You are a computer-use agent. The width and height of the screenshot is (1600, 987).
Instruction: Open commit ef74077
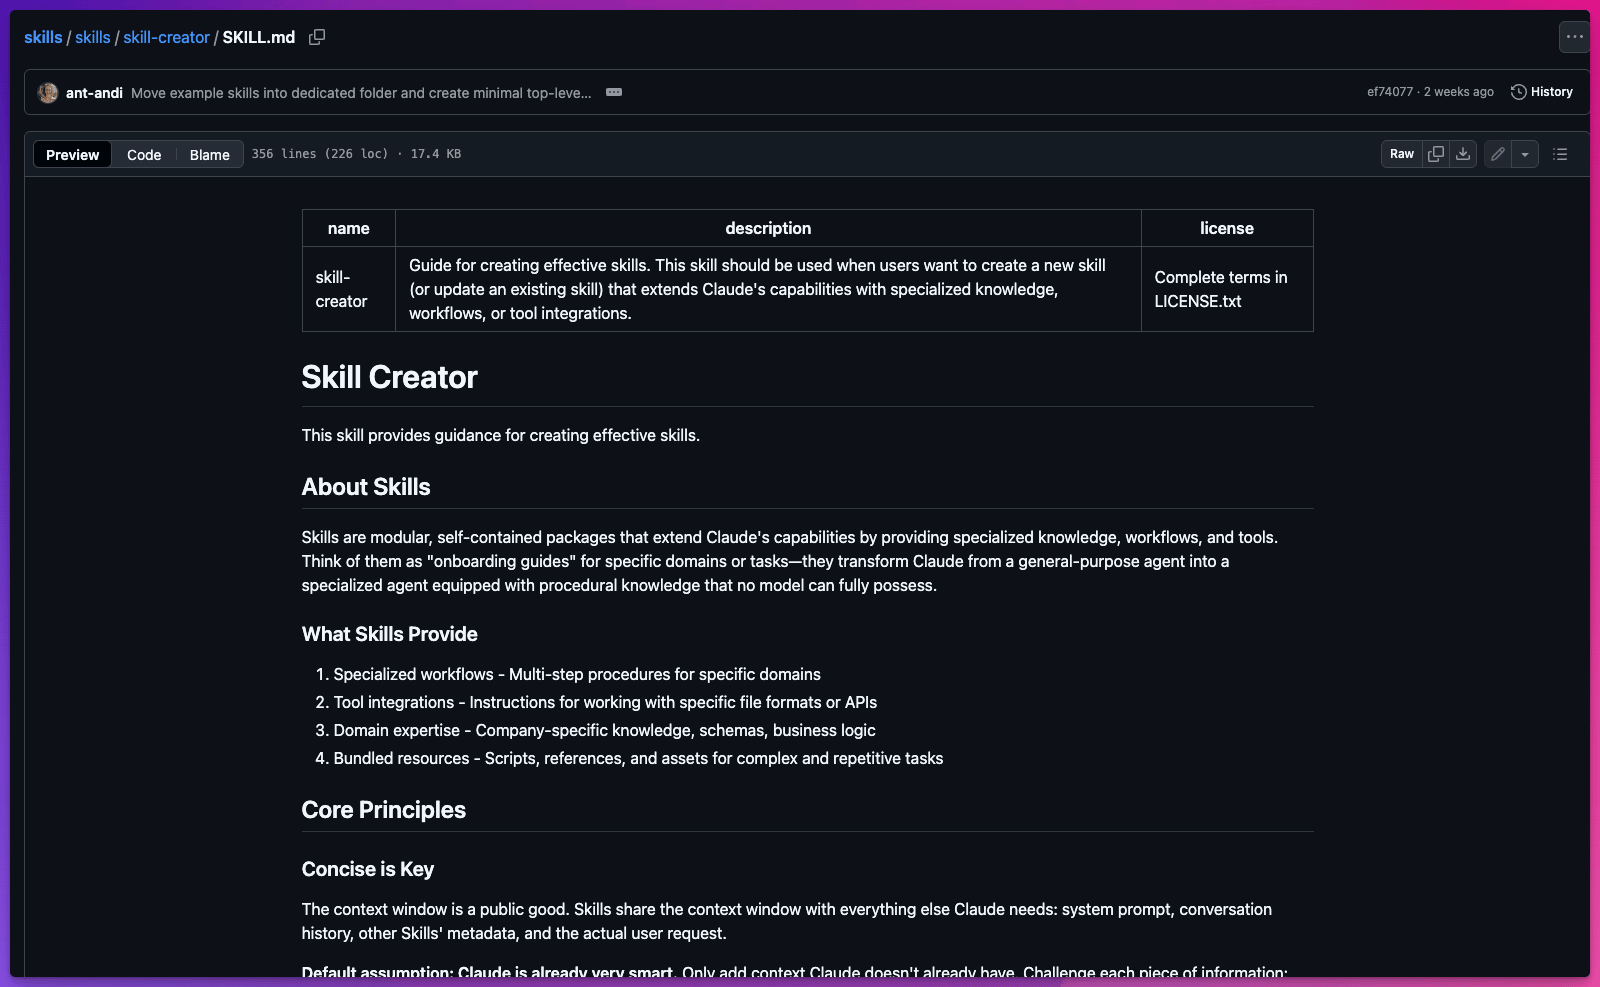(1390, 92)
